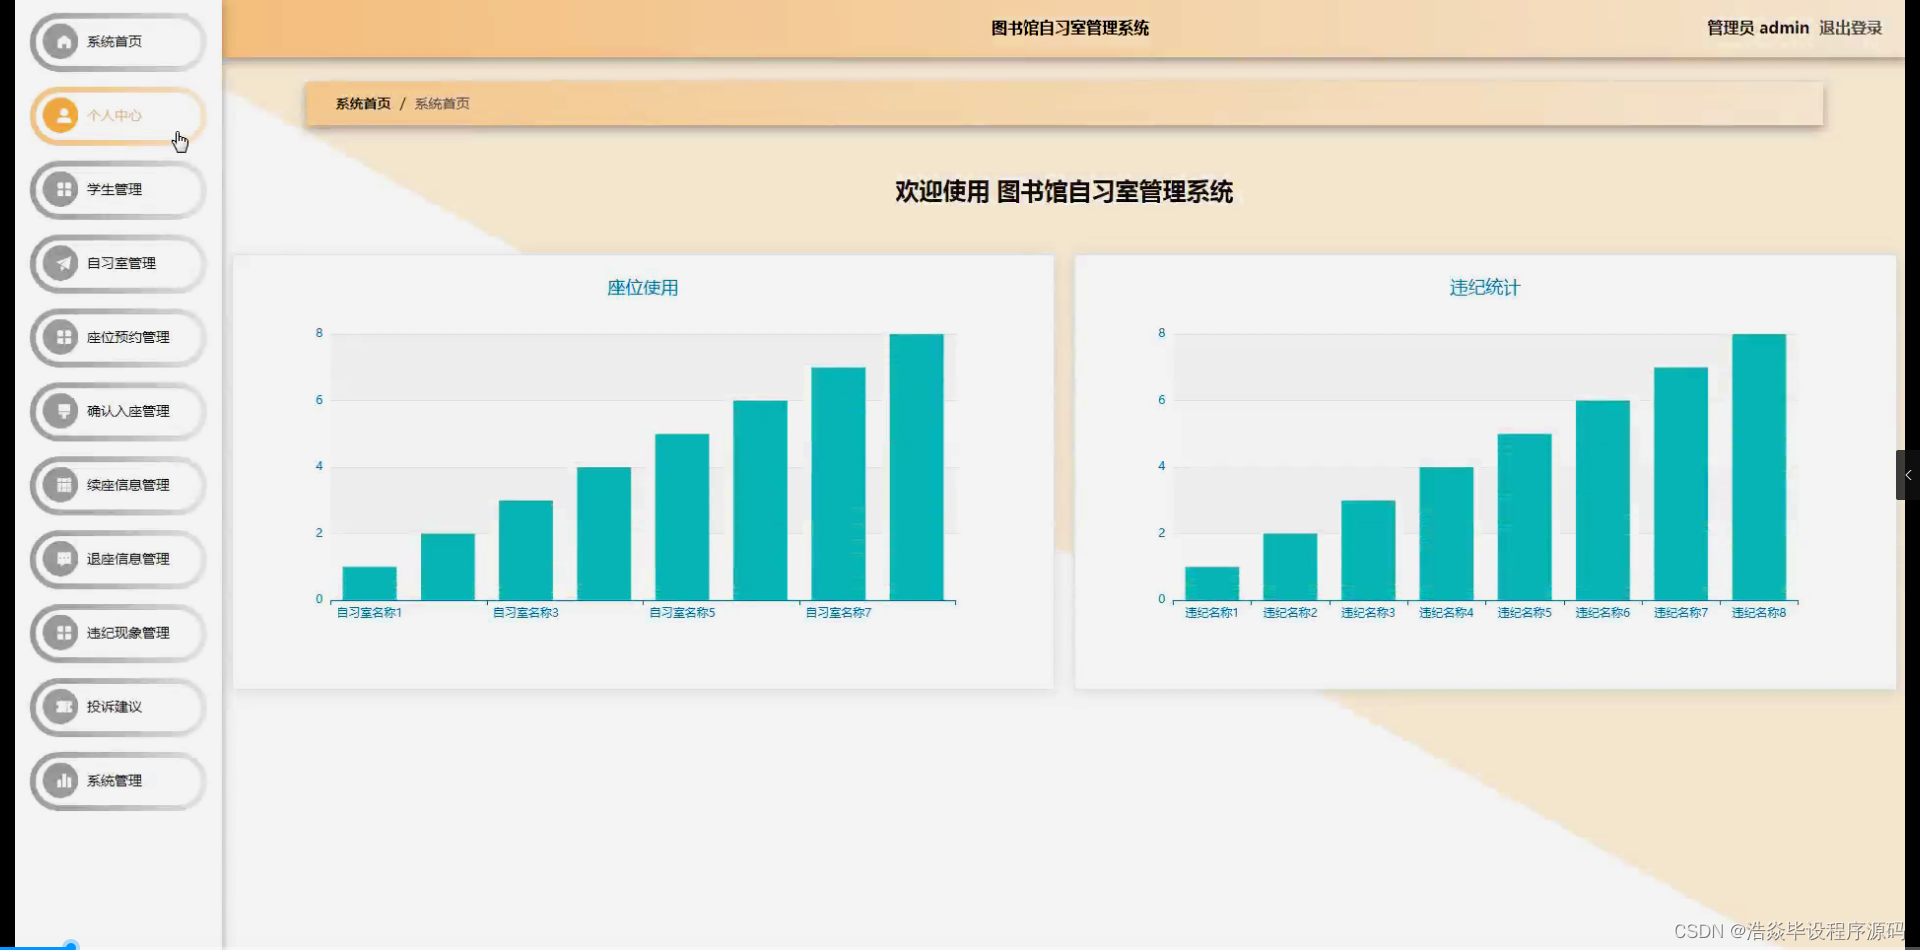This screenshot has height=950, width=1920.
Task: Collapse the panel using the right-edge chevron
Action: point(1908,475)
